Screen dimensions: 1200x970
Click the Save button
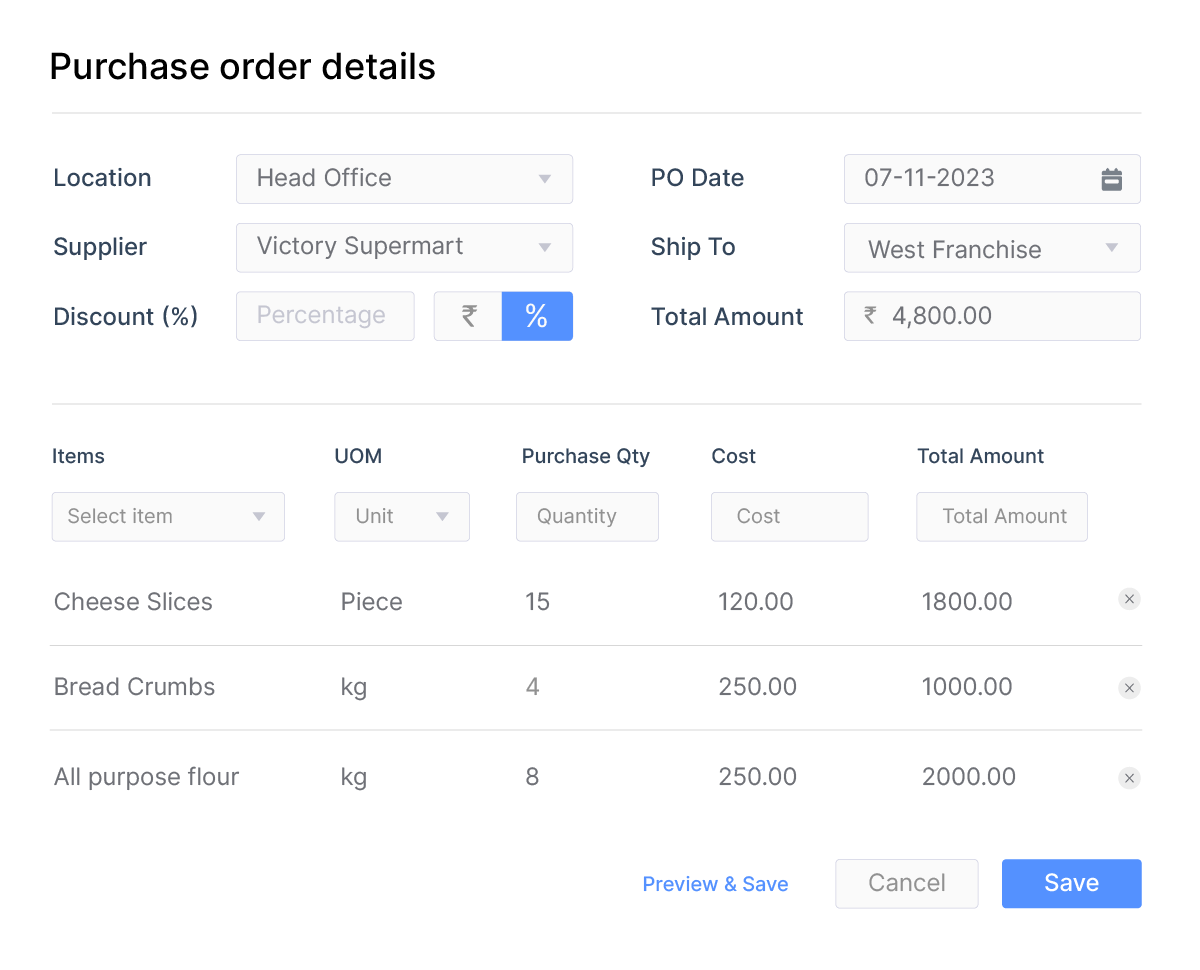point(1071,883)
